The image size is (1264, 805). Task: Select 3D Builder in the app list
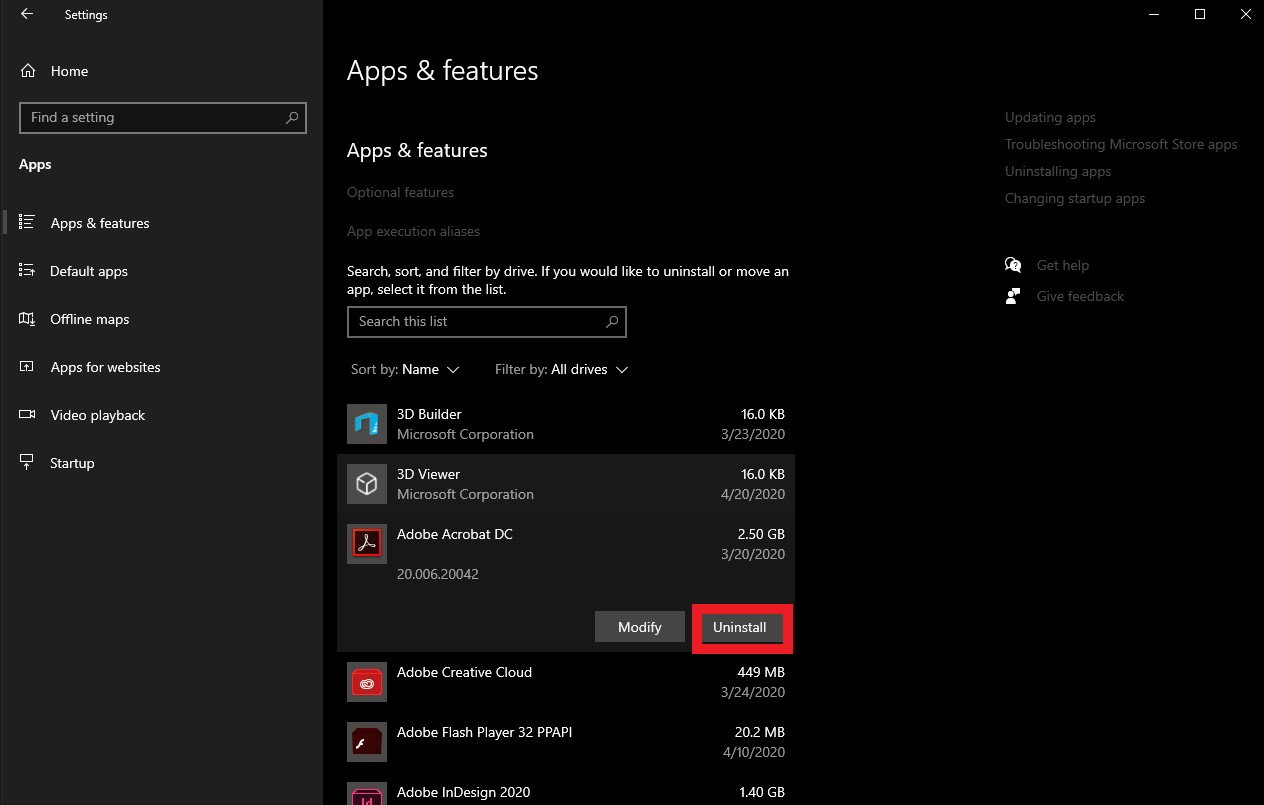[566, 424]
